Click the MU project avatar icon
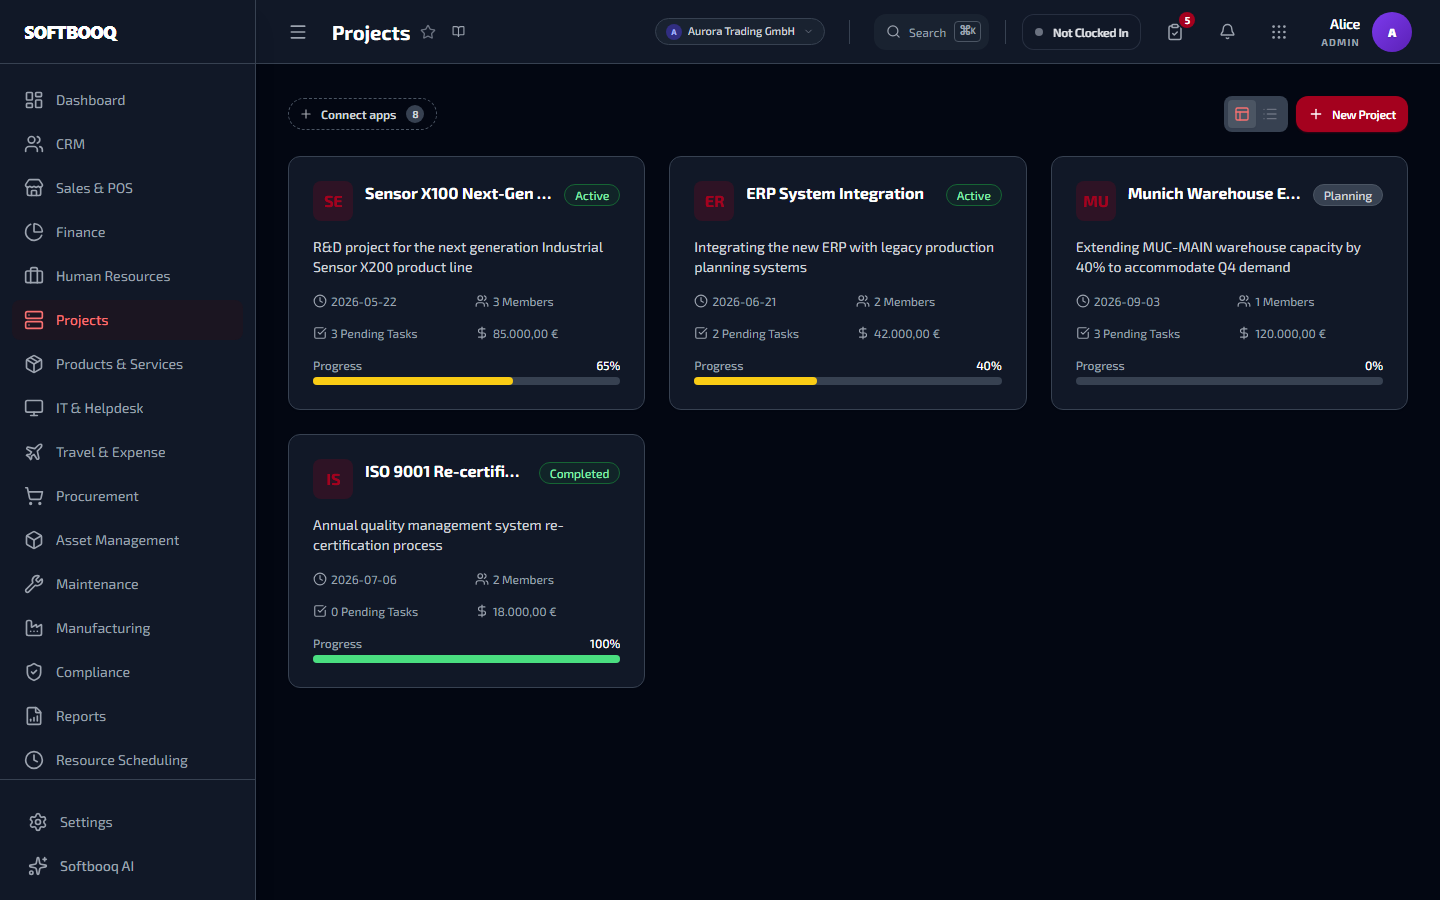The image size is (1440, 900). [1096, 201]
